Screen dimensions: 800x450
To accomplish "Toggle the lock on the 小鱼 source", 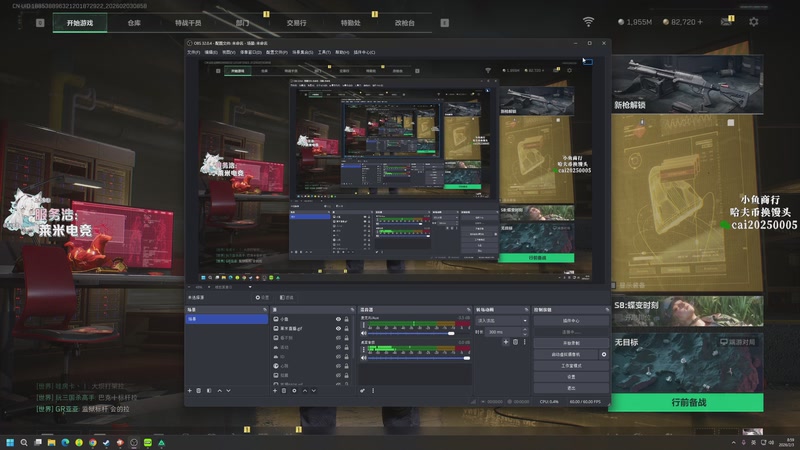I will pyautogui.click(x=346, y=319).
